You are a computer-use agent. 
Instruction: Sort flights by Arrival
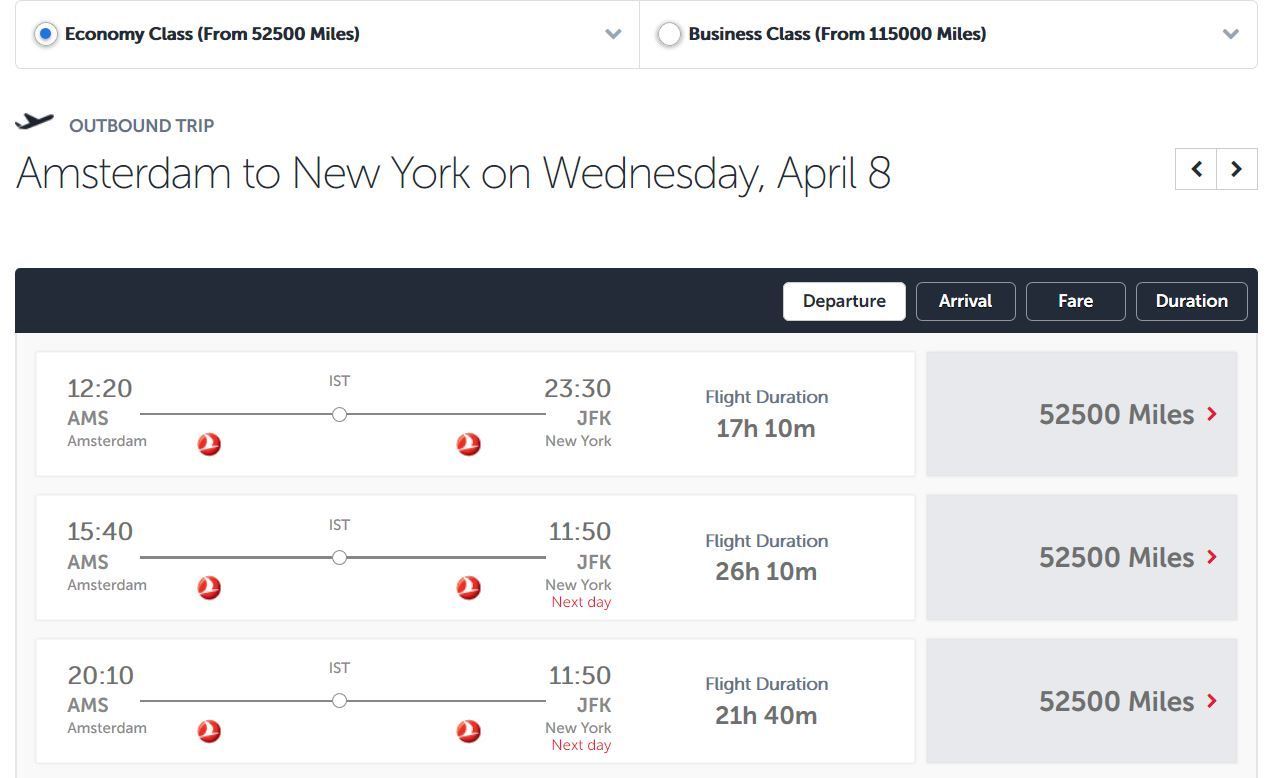(x=965, y=301)
